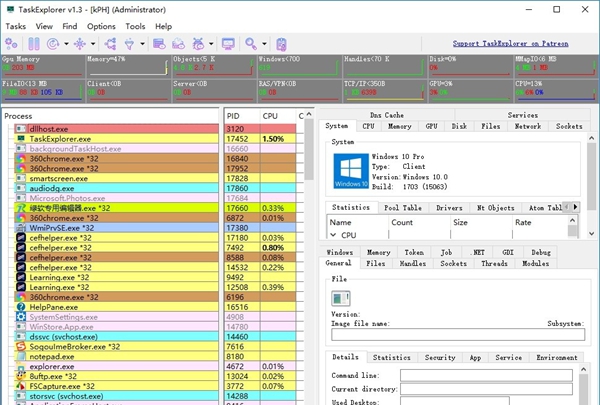The height and width of the screenshot is (405, 600).
Task: Sort by the Process column header
Action: (111, 116)
